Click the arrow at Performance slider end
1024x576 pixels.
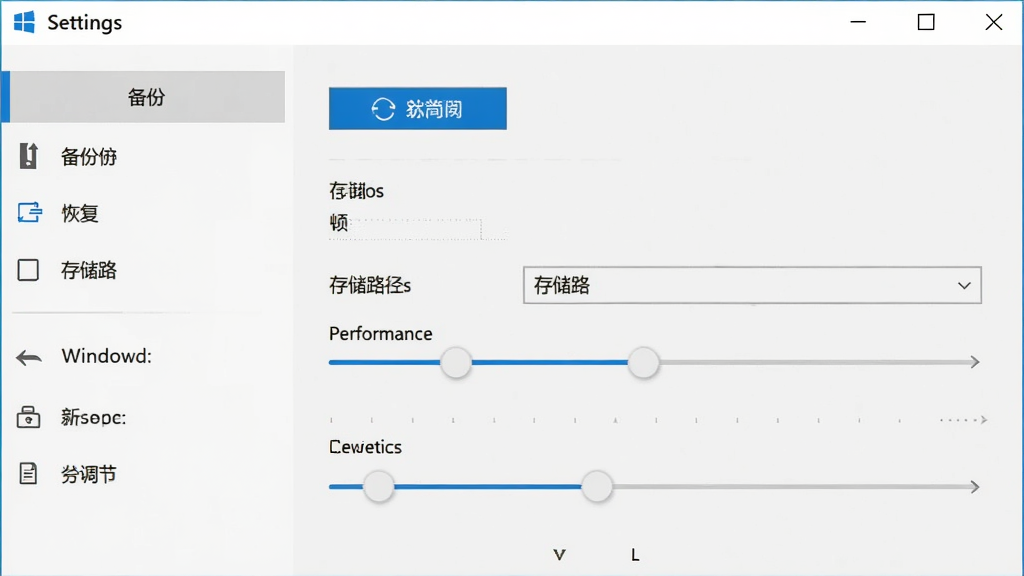point(974,362)
